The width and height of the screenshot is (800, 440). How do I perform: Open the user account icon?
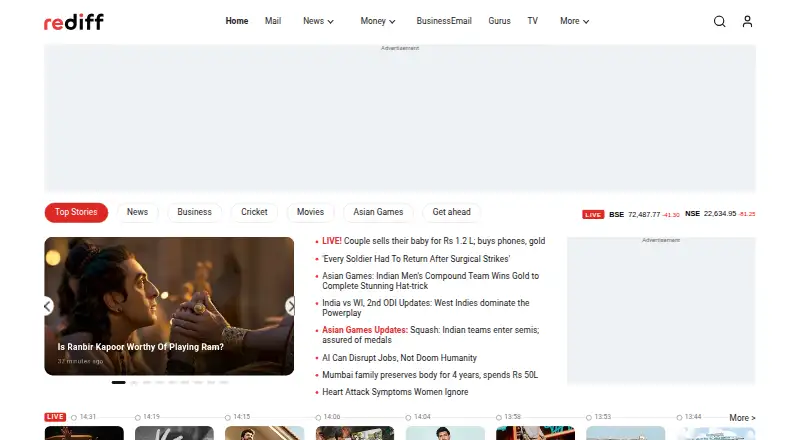point(747,21)
